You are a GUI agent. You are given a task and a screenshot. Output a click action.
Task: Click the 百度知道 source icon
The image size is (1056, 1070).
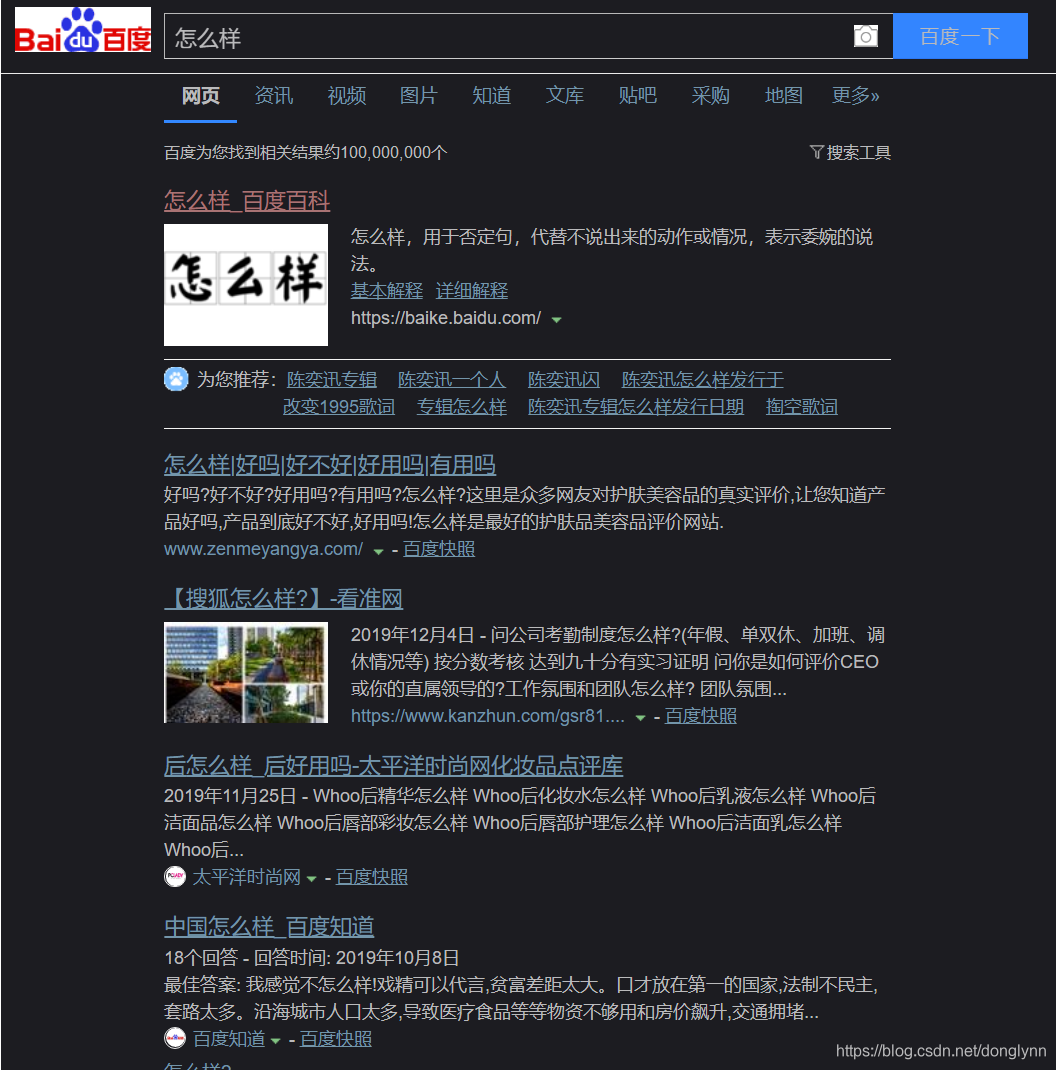click(x=175, y=1038)
